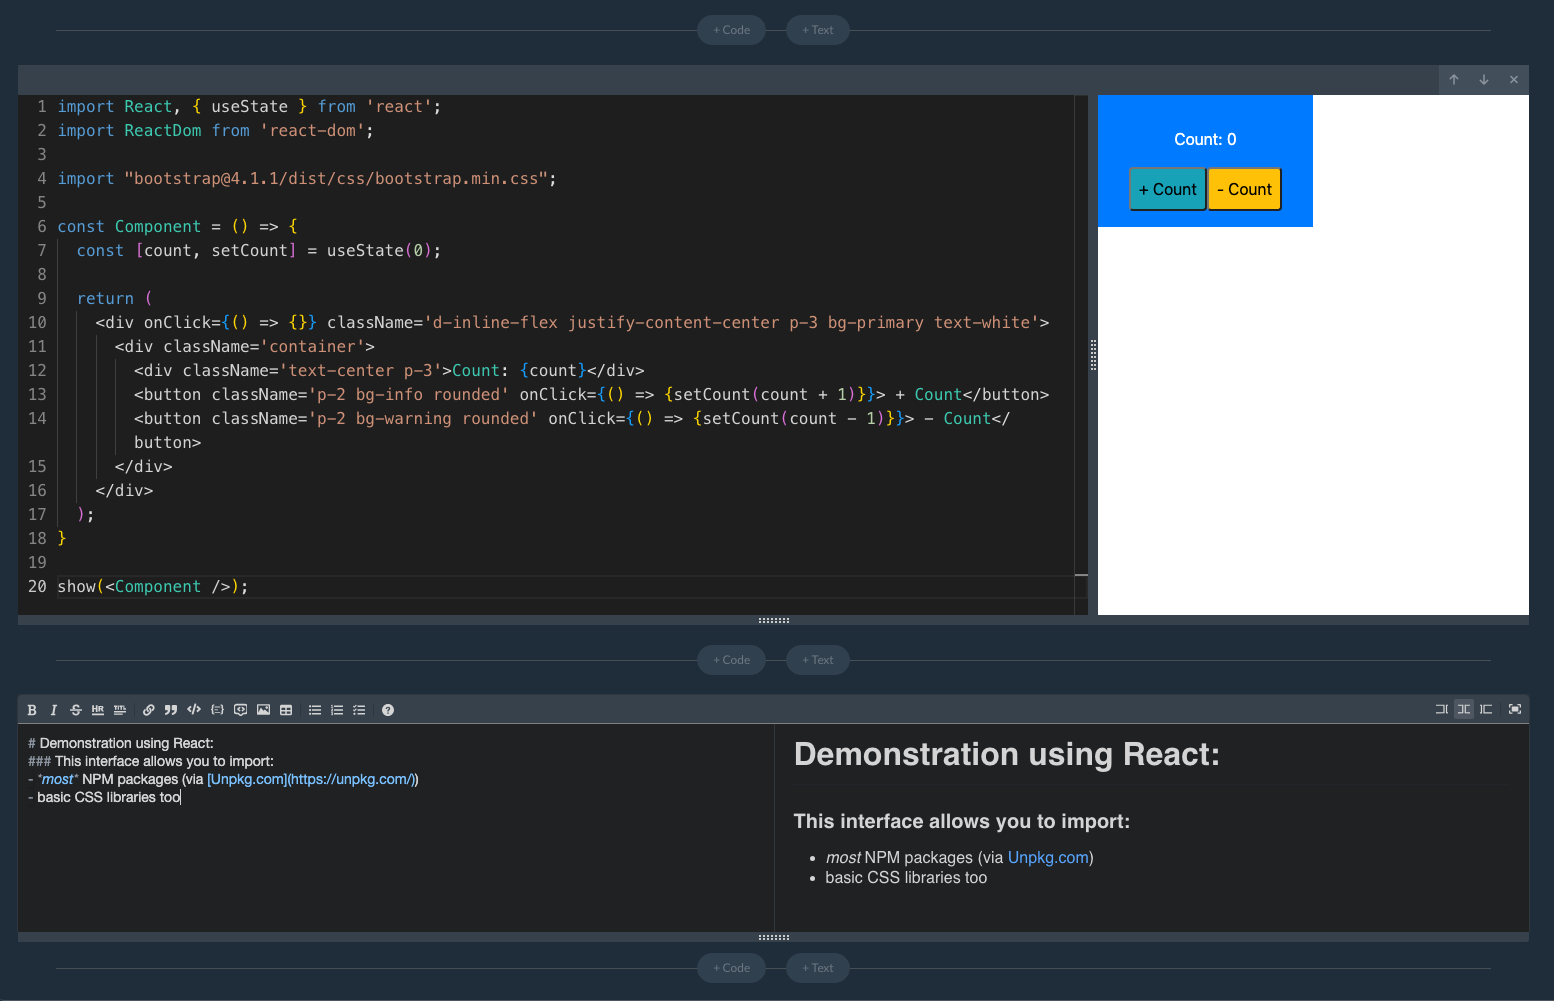The height and width of the screenshot is (1001, 1554).
Task: Insert inline code with the </> icon
Action: (194, 710)
